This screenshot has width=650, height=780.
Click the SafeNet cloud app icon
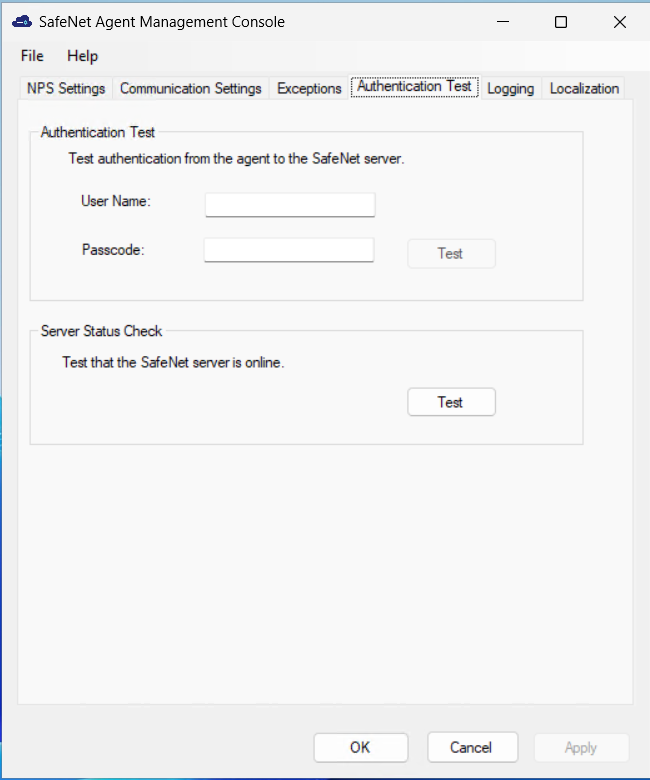[22, 21]
